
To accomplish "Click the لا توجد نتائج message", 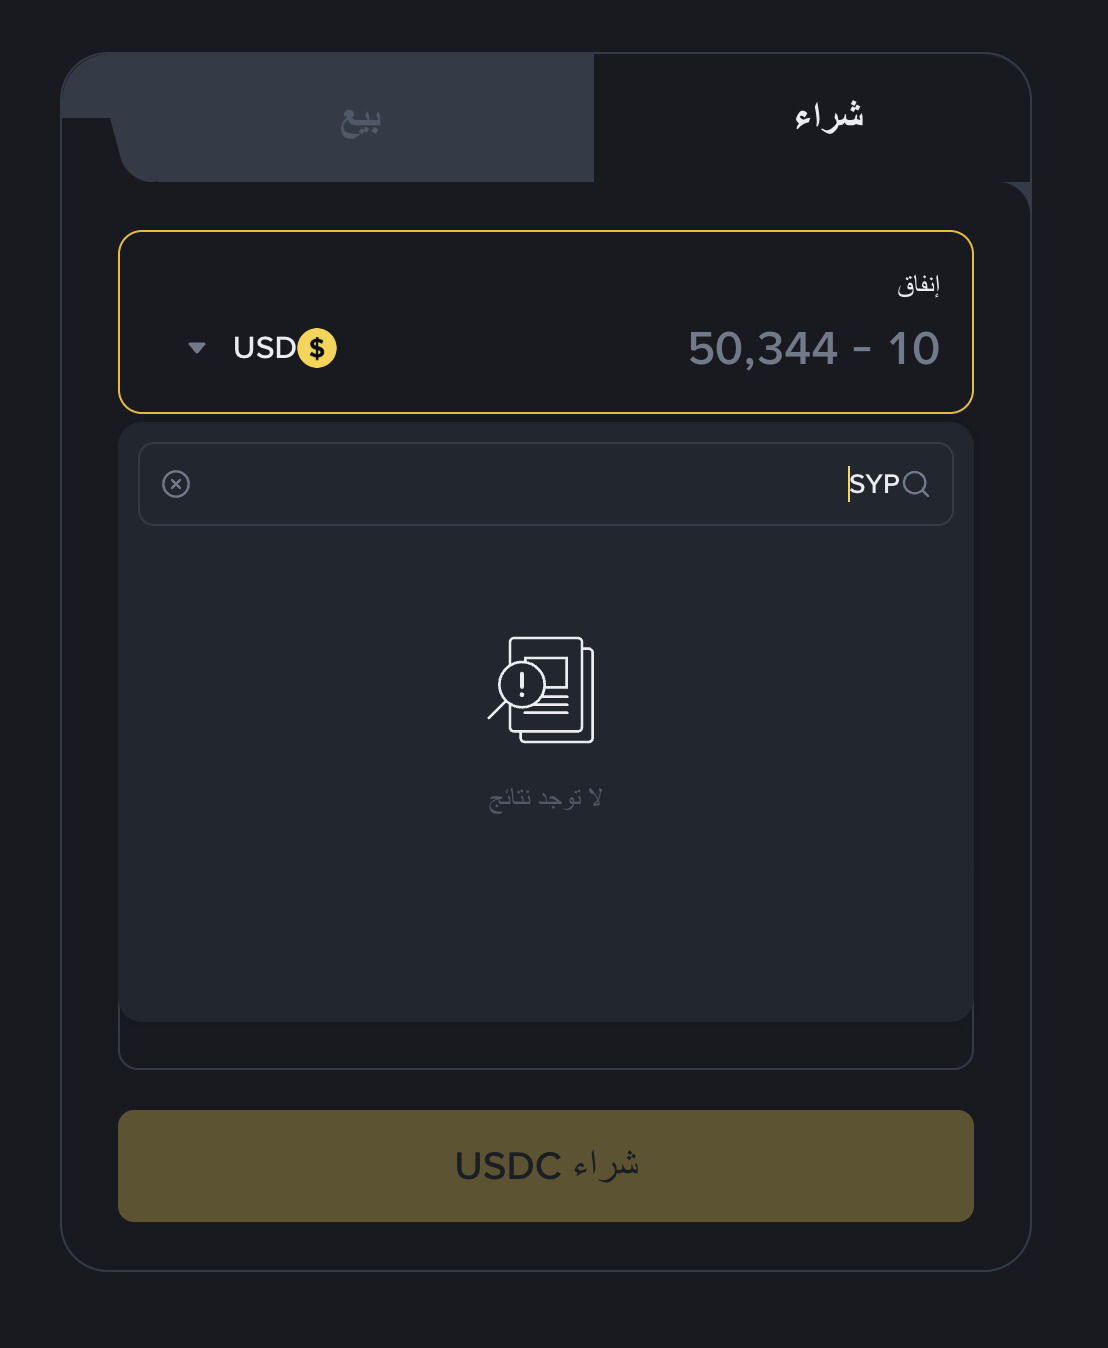I will [545, 798].
